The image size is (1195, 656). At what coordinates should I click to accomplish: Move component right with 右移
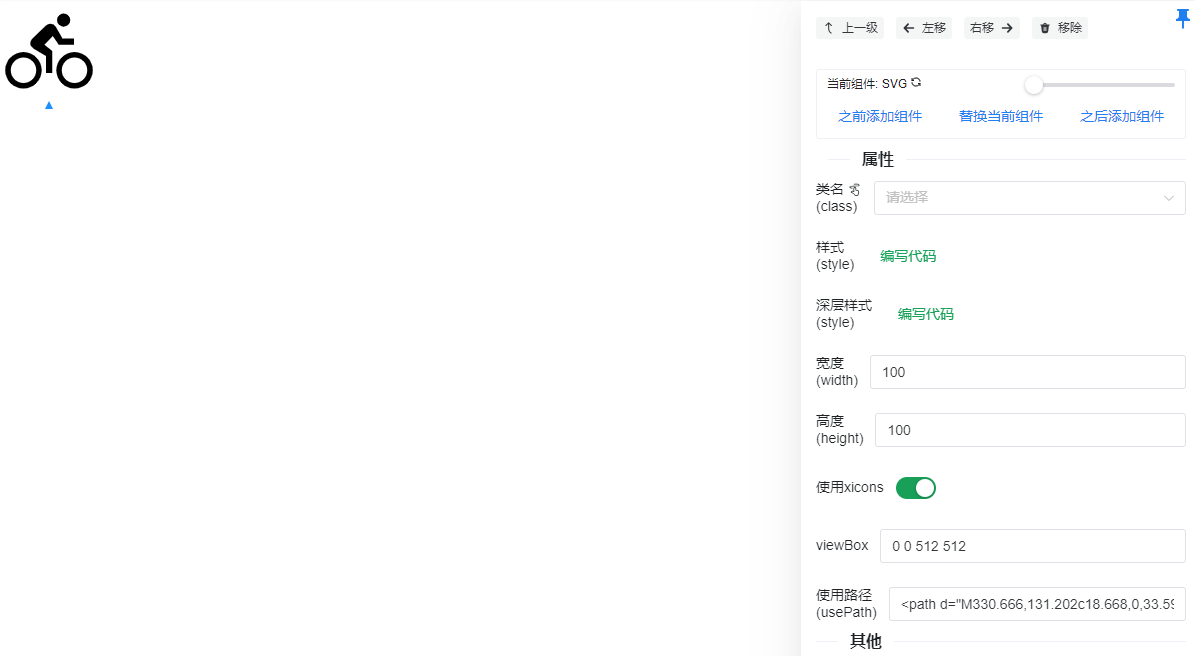tap(991, 28)
